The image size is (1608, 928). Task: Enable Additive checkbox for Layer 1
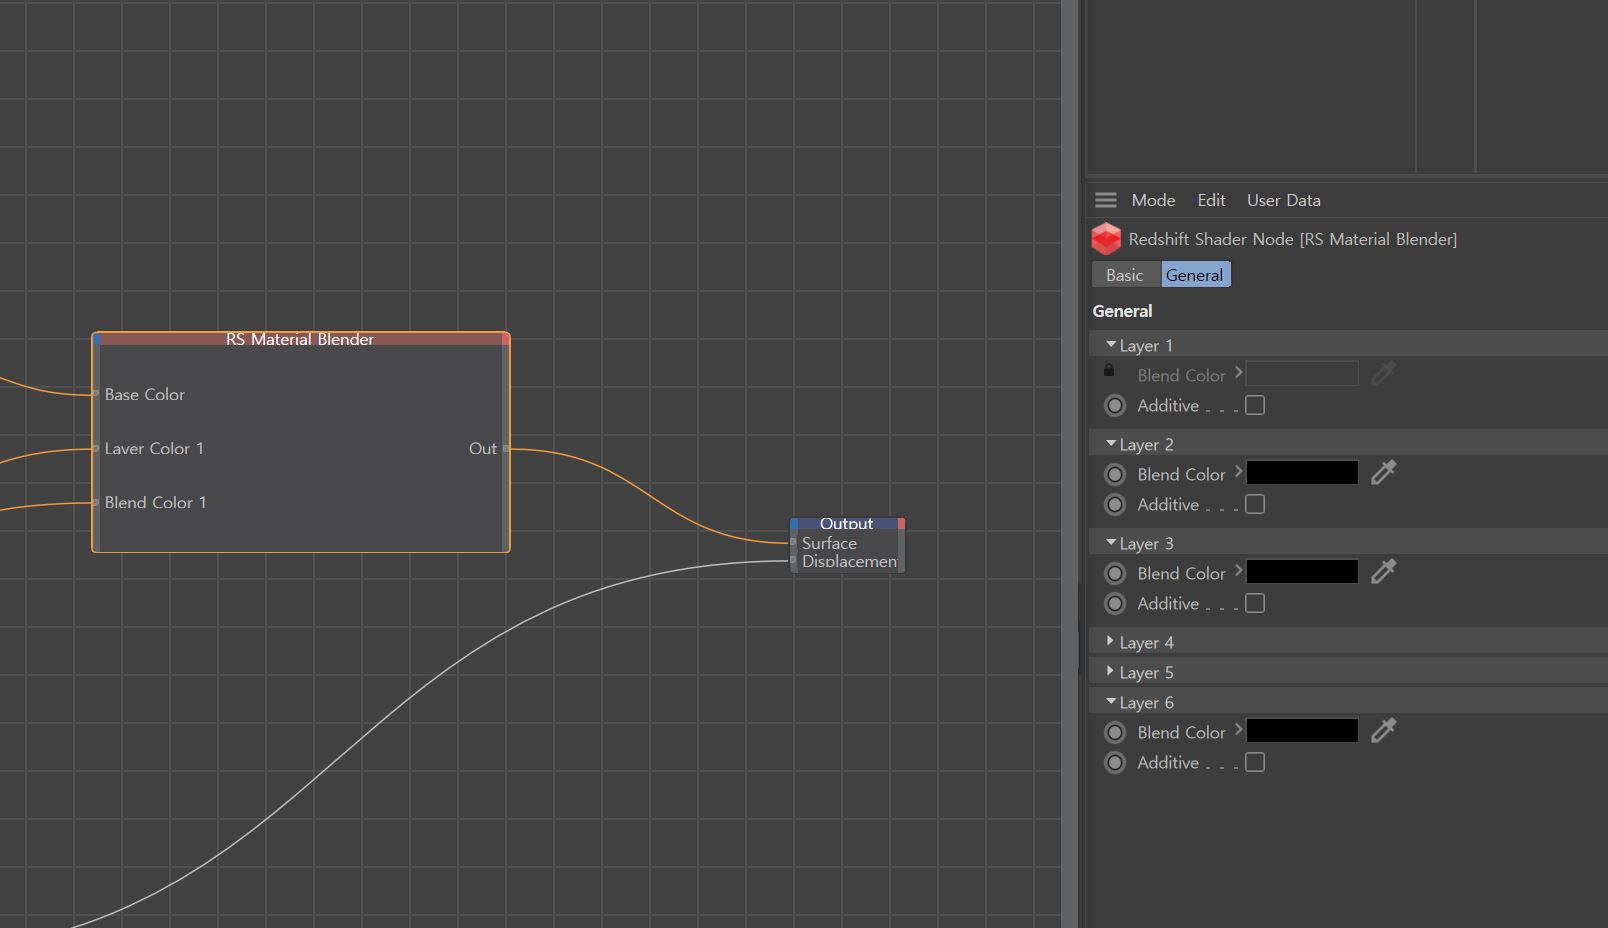coord(1255,405)
